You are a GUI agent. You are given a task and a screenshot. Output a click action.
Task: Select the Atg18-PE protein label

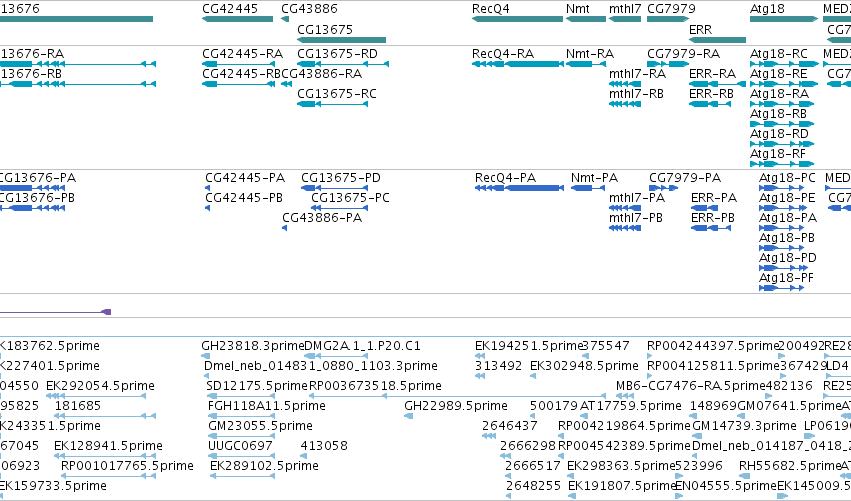pyautogui.click(x=787, y=198)
